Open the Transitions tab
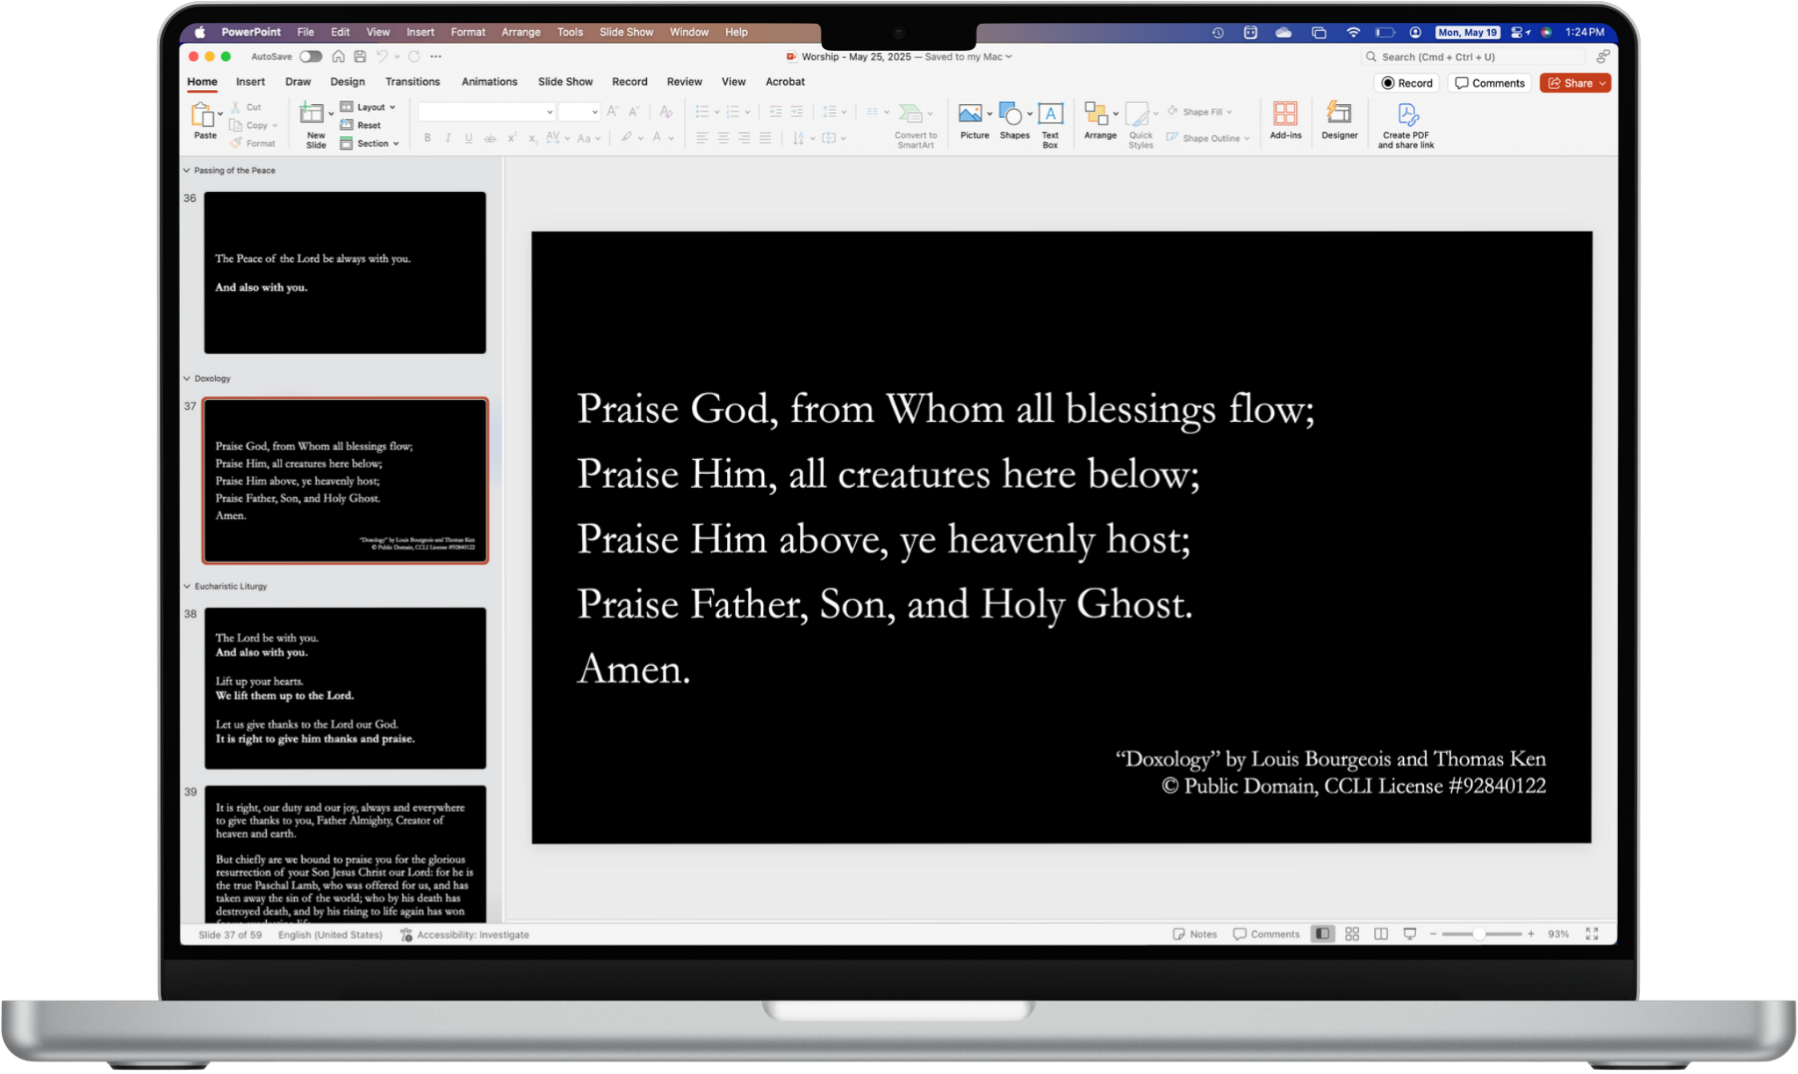The image size is (1798, 1074). pyautogui.click(x=412, y=82)
